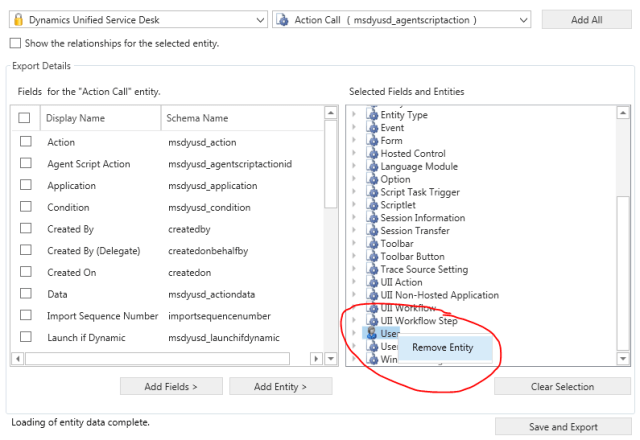The width and height of the screenshot is (640, 440).
Task: Check the Import Sequence Number field checkbox
Action: 26,315
